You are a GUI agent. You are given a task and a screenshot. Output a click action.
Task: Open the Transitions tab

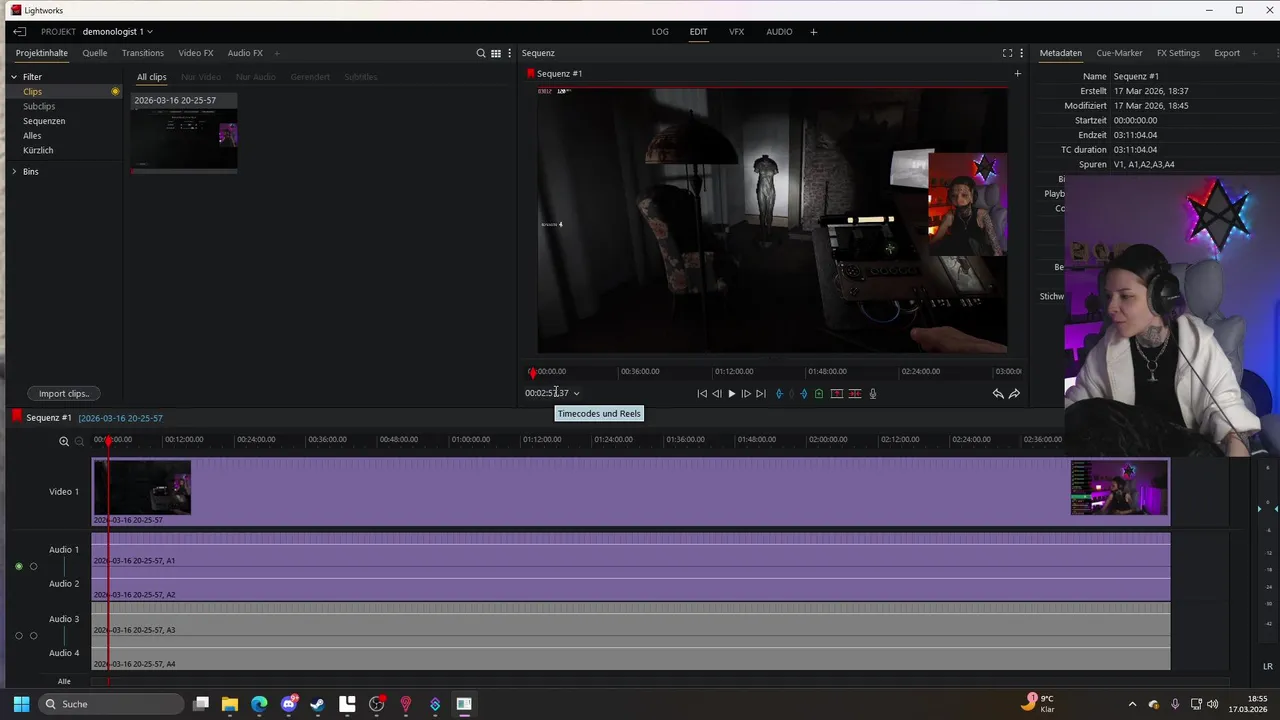pos(143,53)
